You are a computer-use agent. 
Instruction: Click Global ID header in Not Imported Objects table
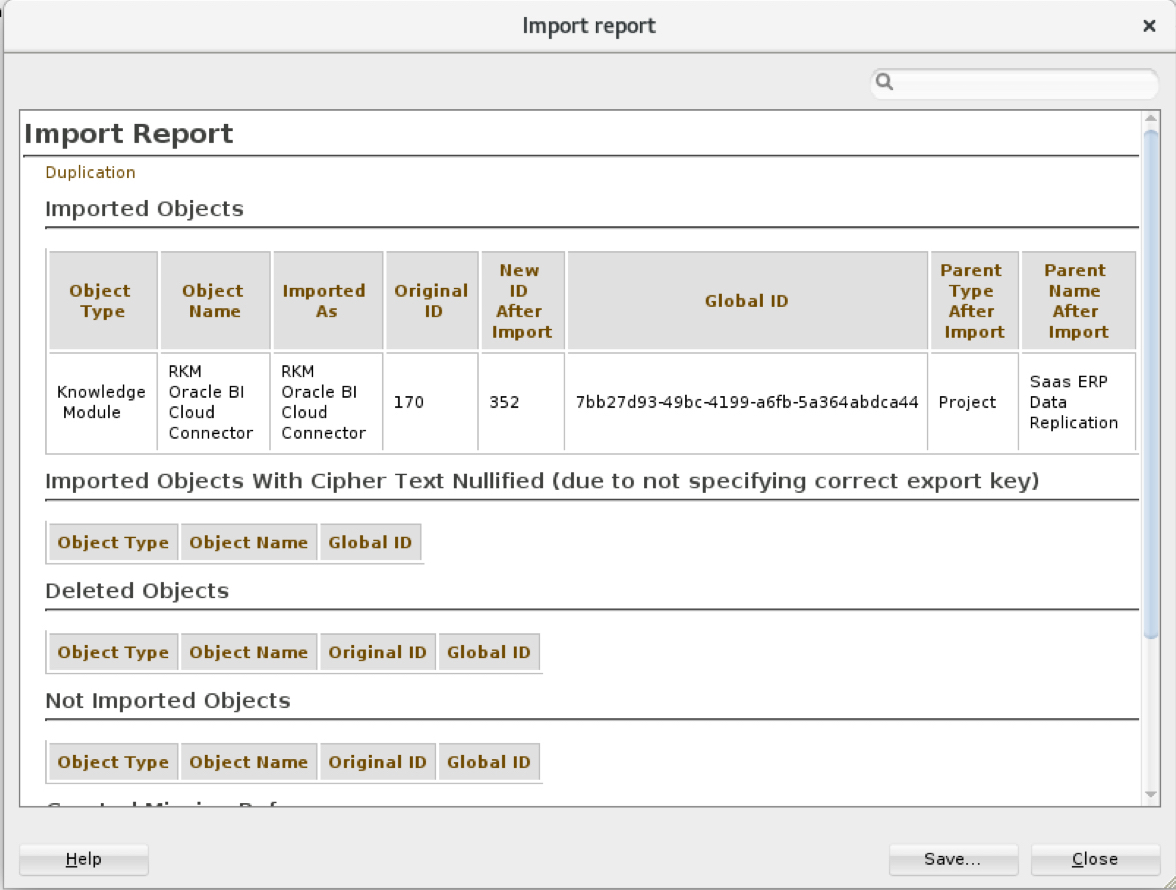[x=488, y=762]
